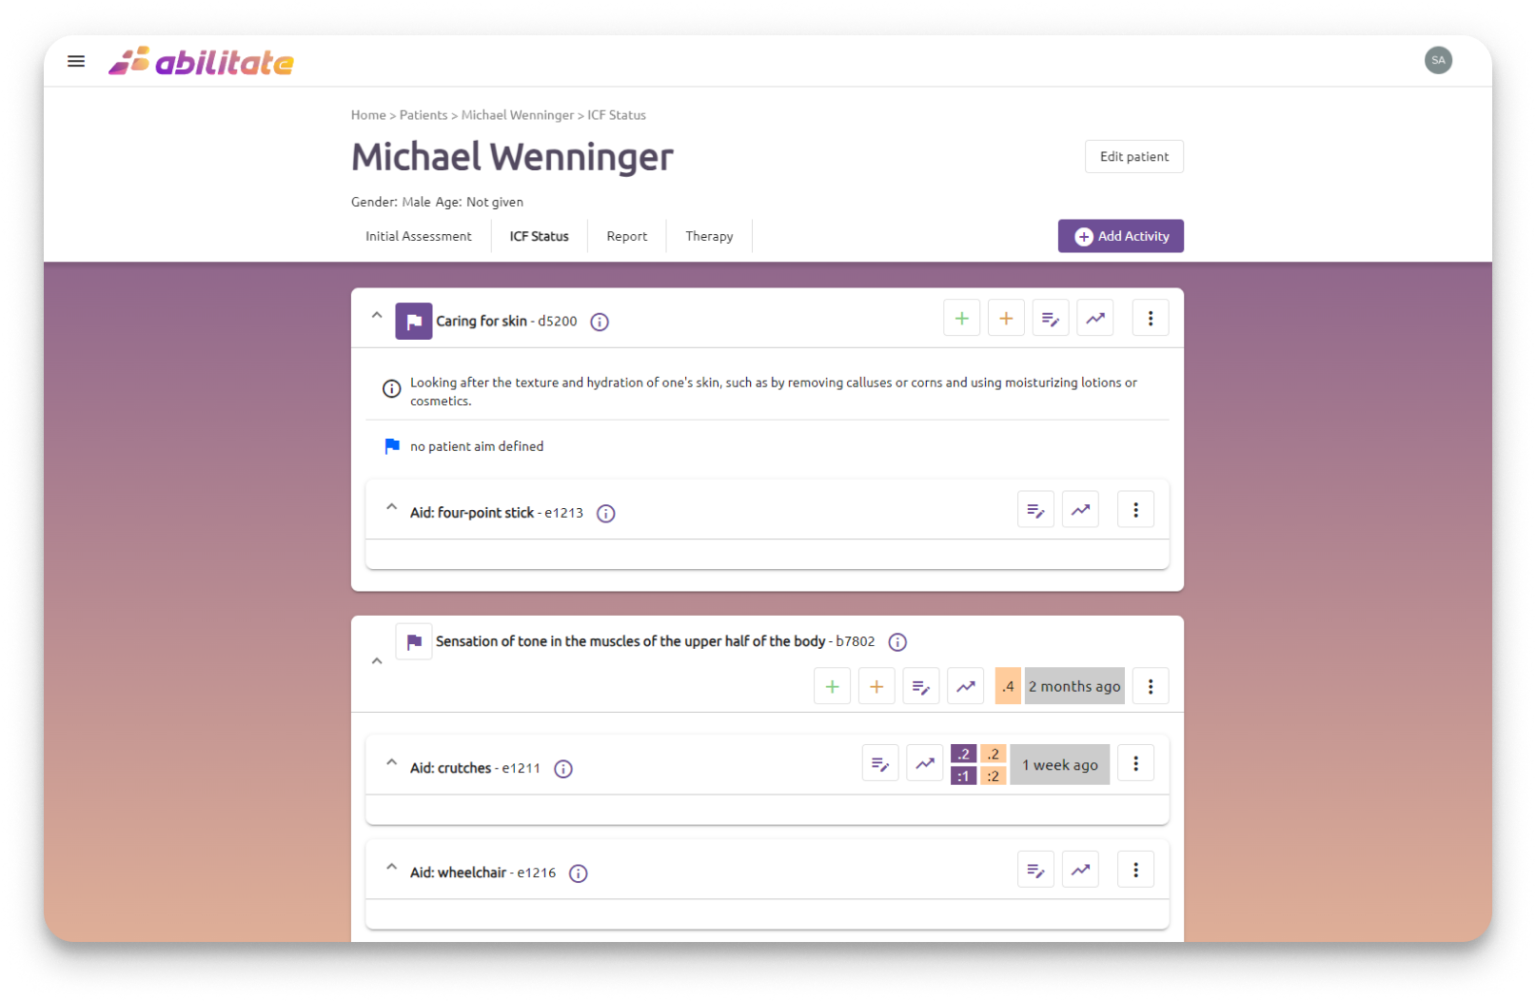This screenshot has width=1536, height=1001.
Task: Collapse the Caring for skin card
Action: pyautogui.click(x=377, y=316)
